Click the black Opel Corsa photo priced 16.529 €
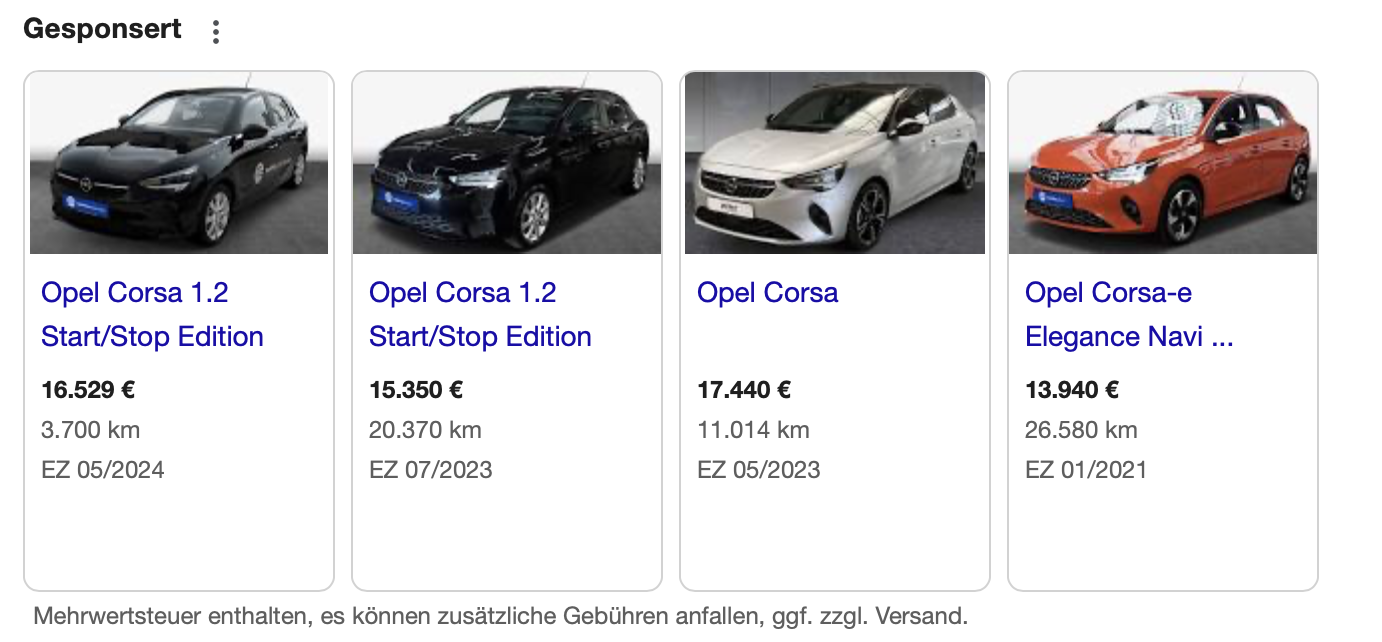 179,164
